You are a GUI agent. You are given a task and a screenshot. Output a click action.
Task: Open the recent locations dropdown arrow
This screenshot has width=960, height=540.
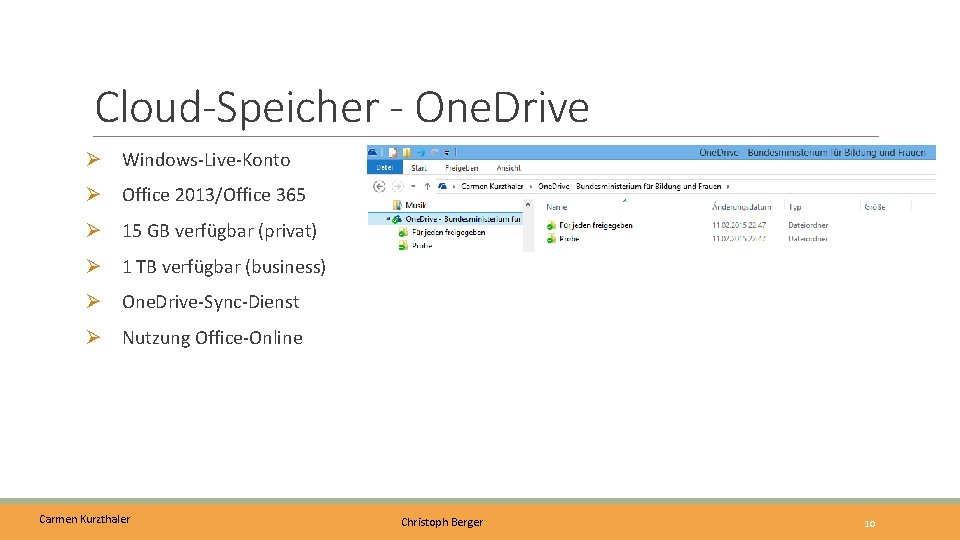[413, 186]
